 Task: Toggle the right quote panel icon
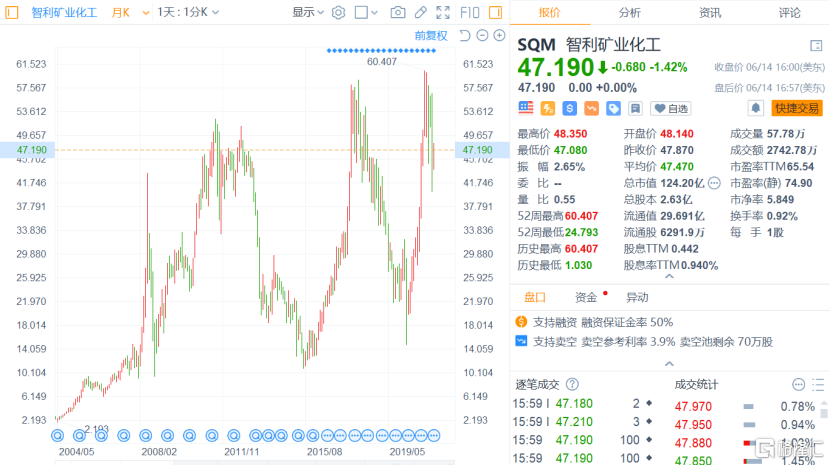pos(495,12)
